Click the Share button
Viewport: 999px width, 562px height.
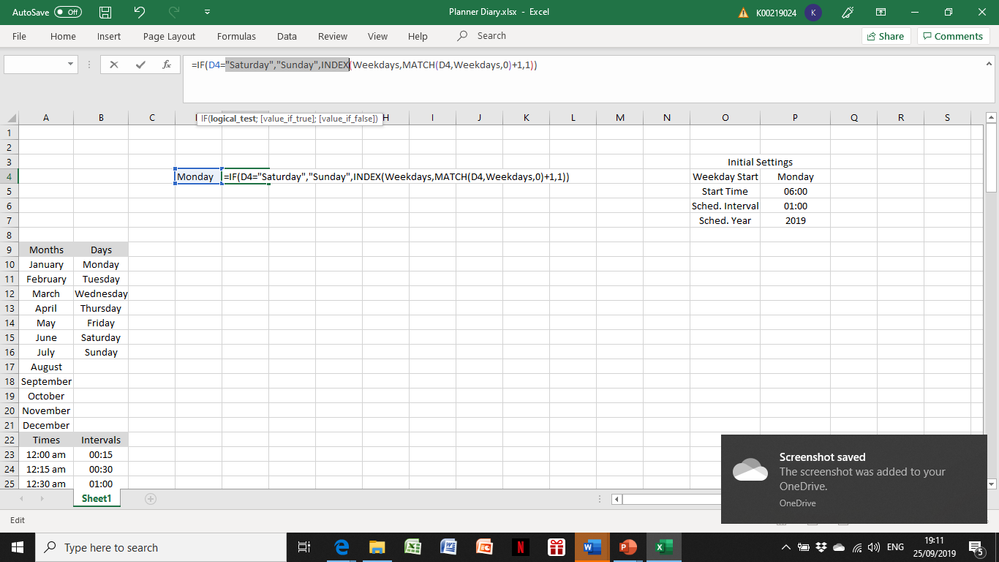pyautogui.click(x=886, y=36)
